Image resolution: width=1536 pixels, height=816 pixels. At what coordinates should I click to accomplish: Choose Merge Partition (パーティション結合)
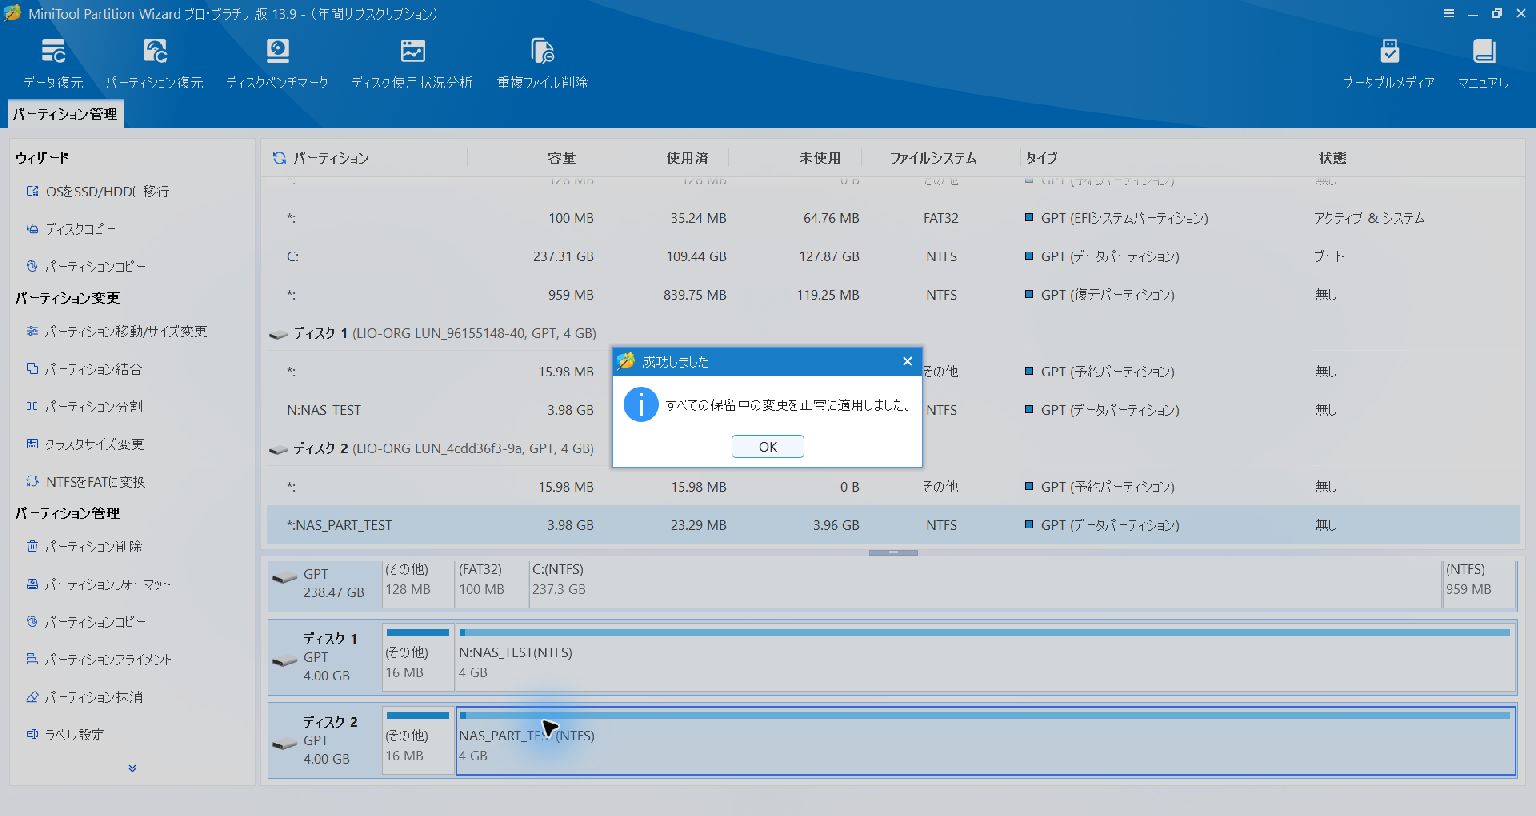(84, 369)
